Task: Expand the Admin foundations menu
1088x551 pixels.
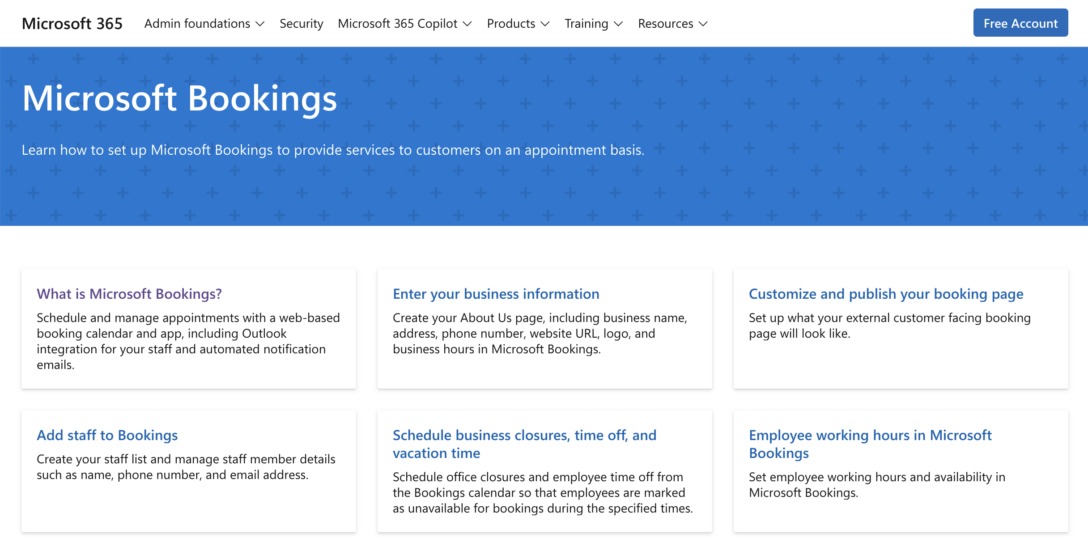Action: pos(204,24)
